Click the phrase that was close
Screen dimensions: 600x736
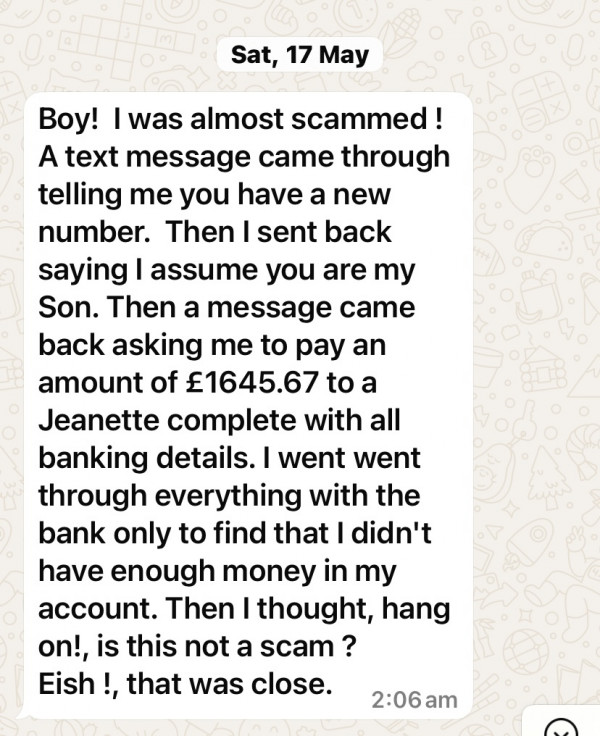click(229, 683)
